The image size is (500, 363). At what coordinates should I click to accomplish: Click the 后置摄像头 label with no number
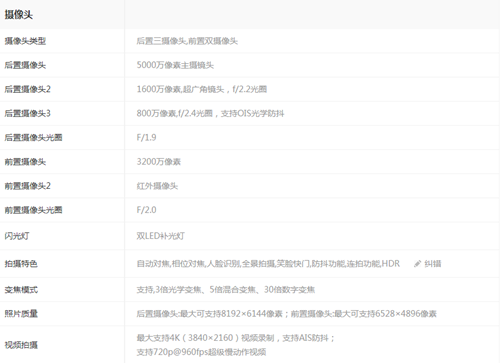[x=25, y=65]
